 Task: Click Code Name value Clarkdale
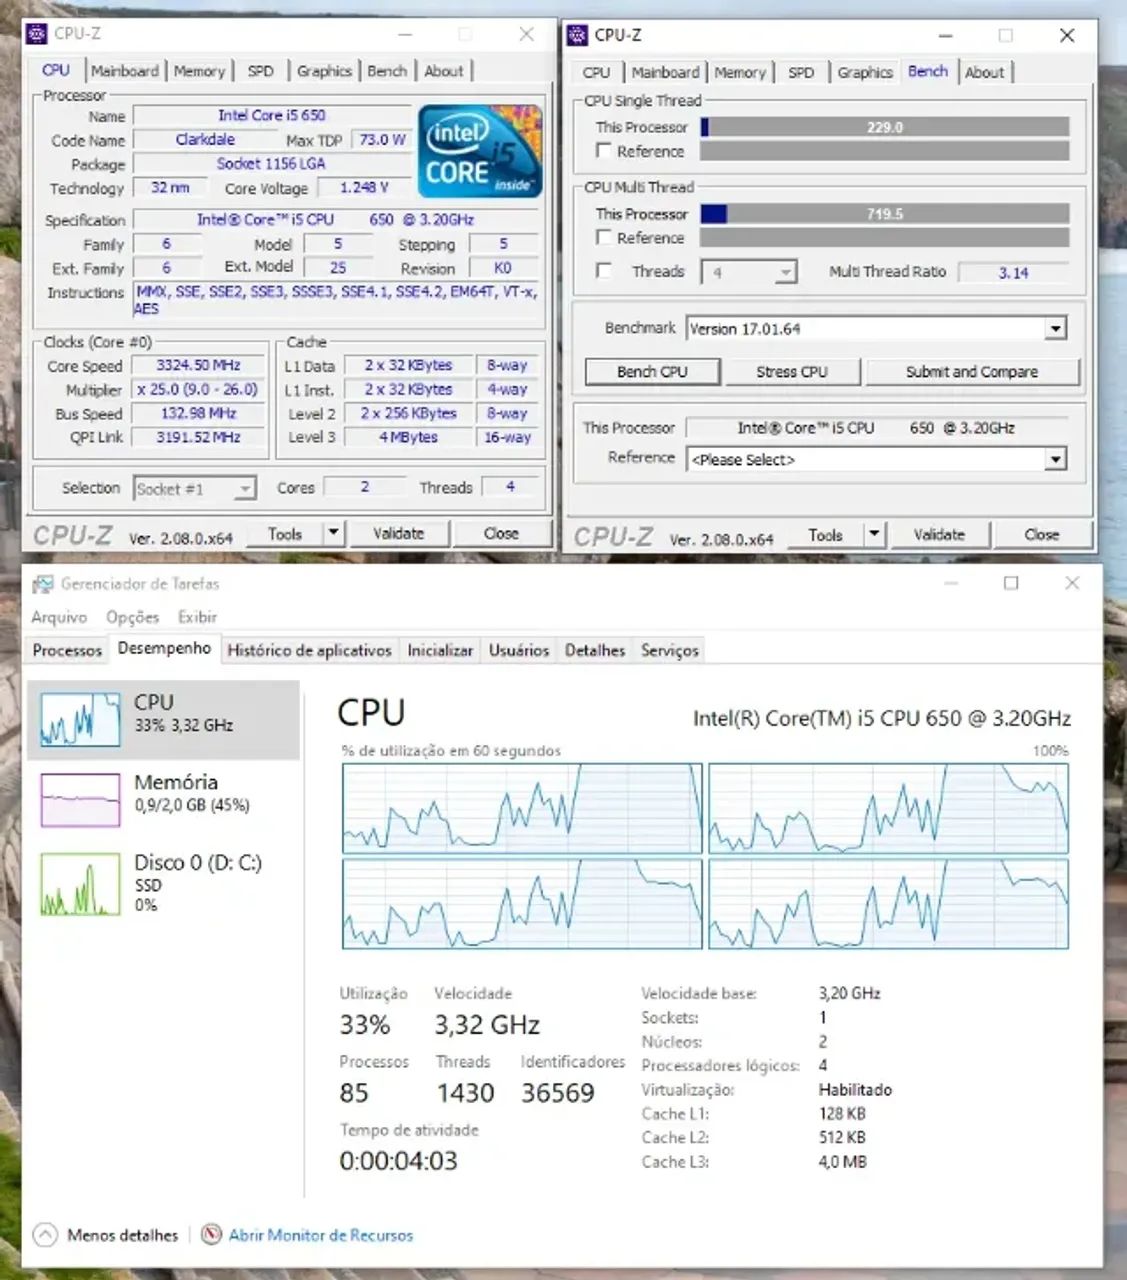click(205, 140)
